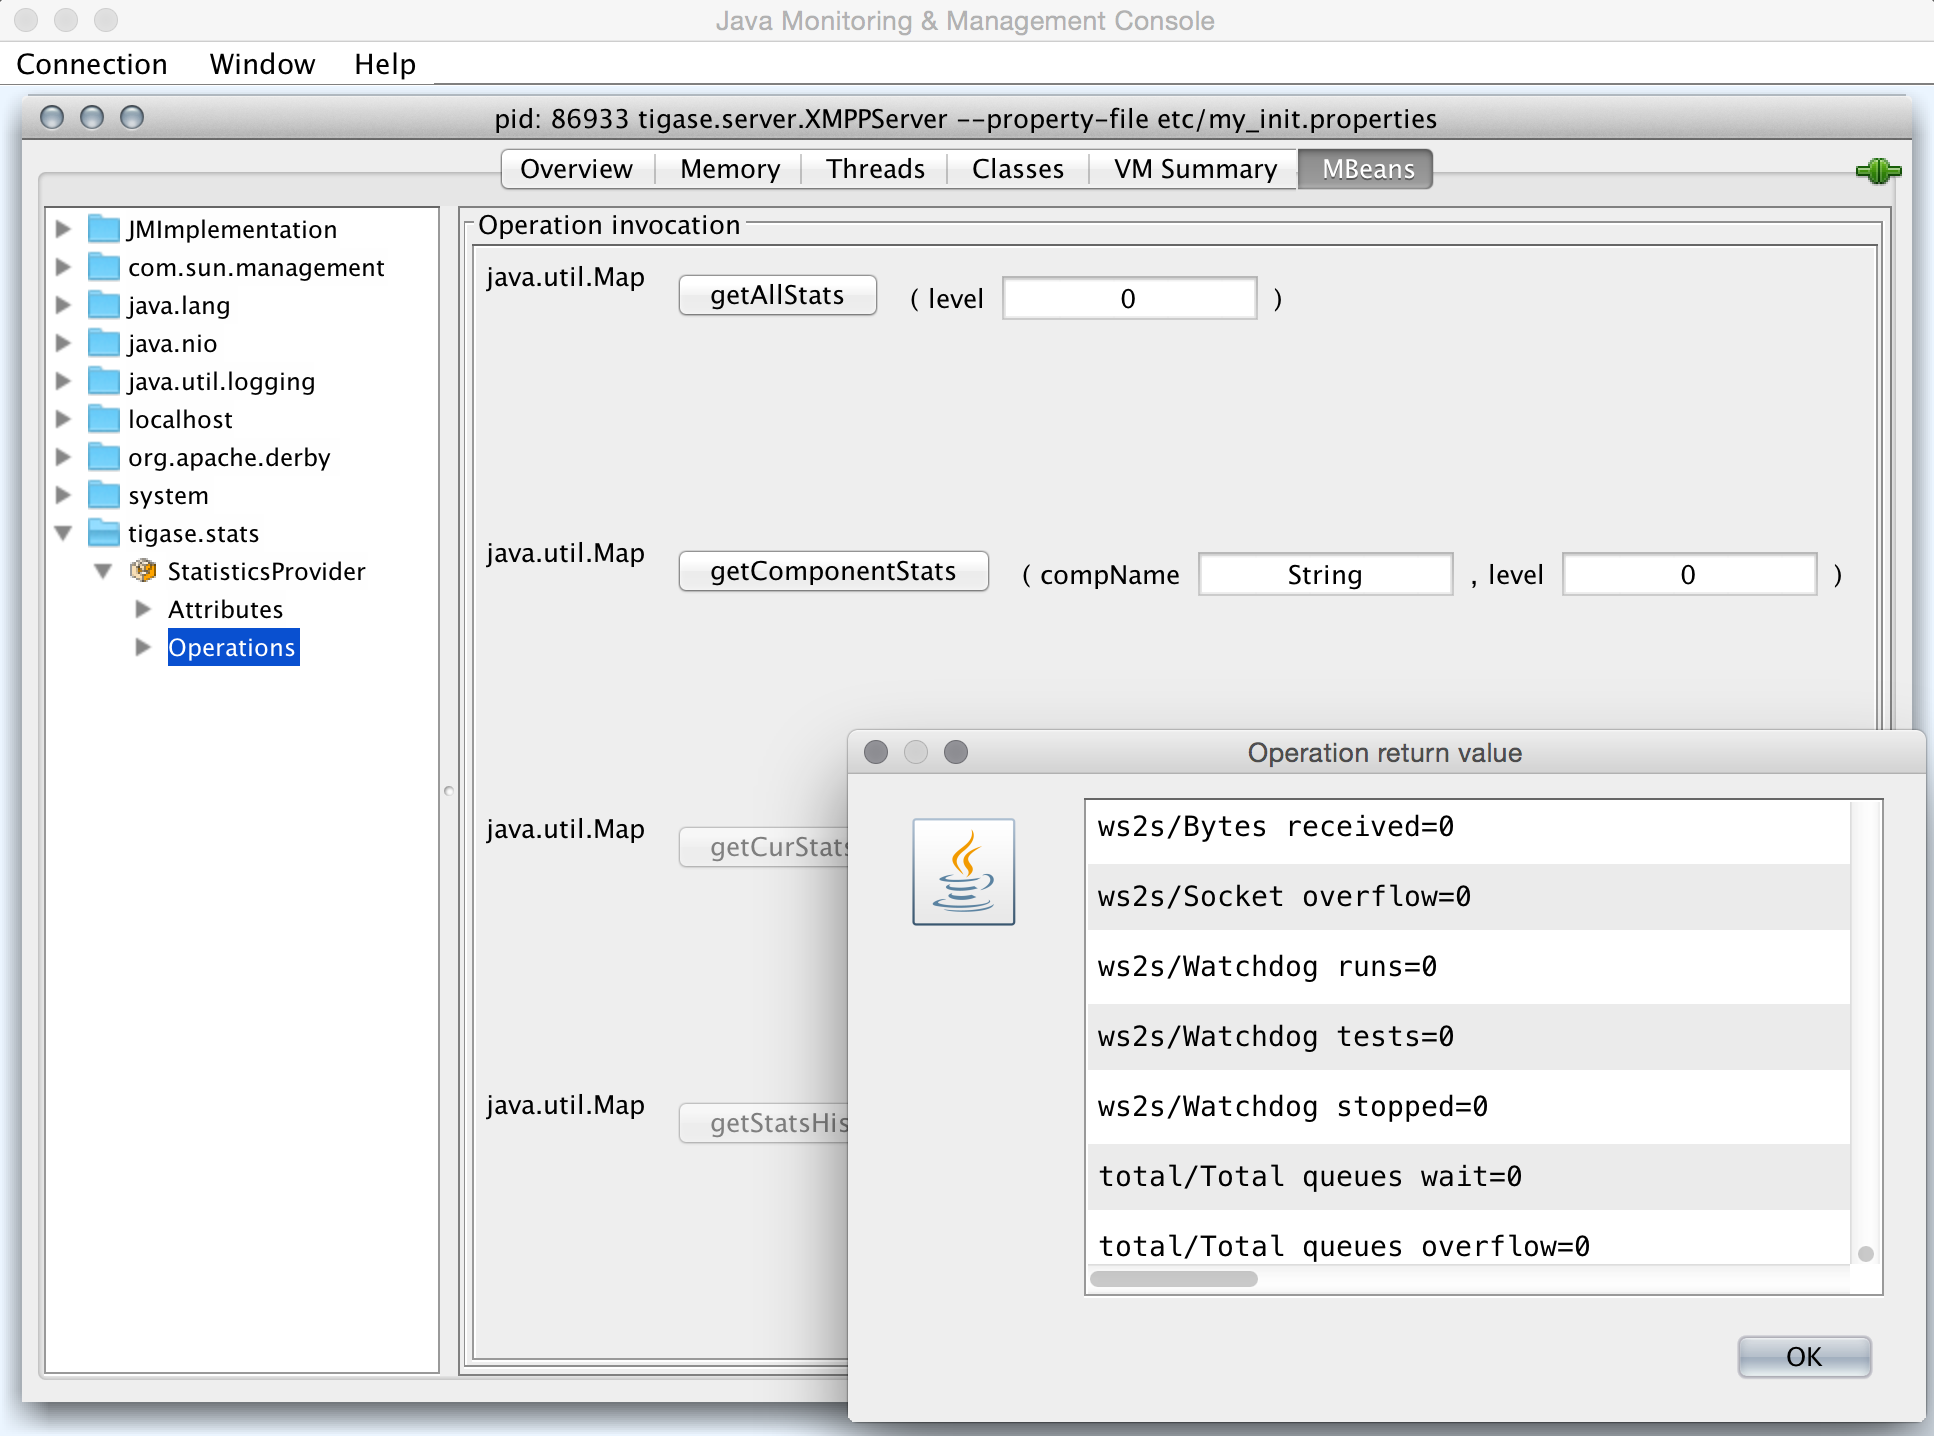Open the Connection menu

[x=92, y=64]
